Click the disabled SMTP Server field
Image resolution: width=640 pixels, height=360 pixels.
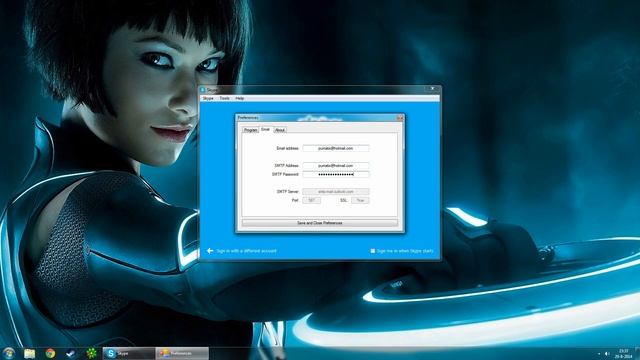[x=336, y=191]
